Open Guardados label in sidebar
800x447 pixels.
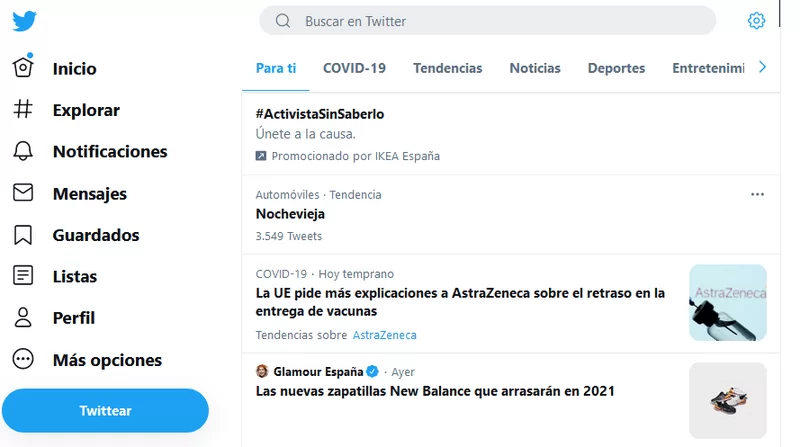(96, 235)
